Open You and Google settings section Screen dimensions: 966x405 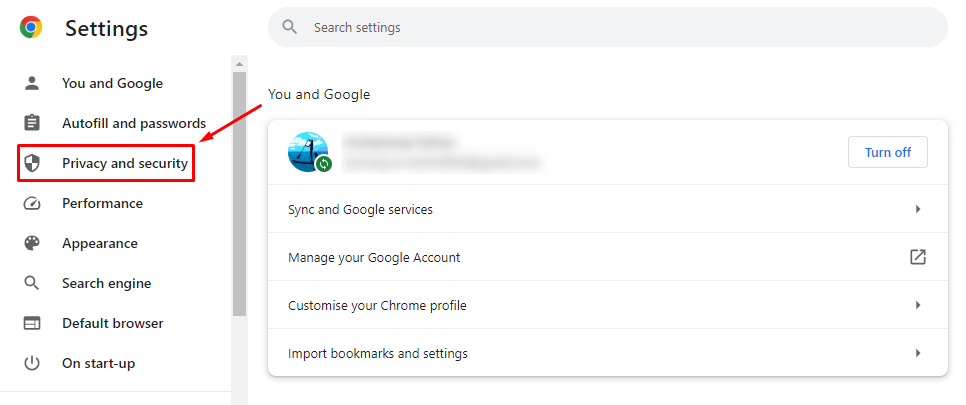coord(113,83)
